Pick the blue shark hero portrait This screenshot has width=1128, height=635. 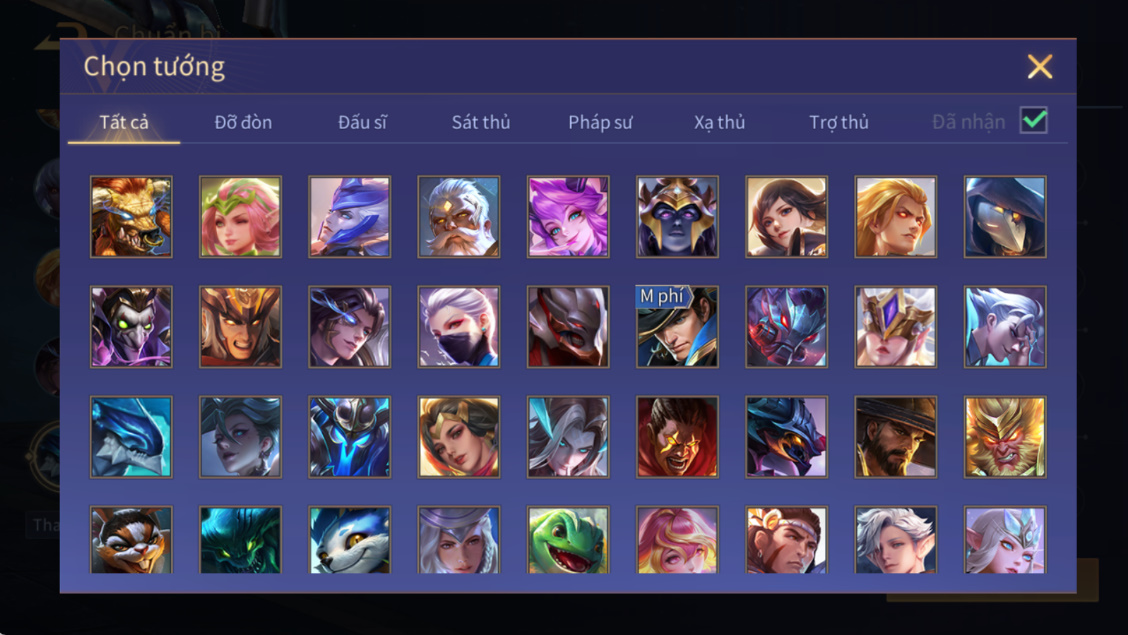point(131,437)
